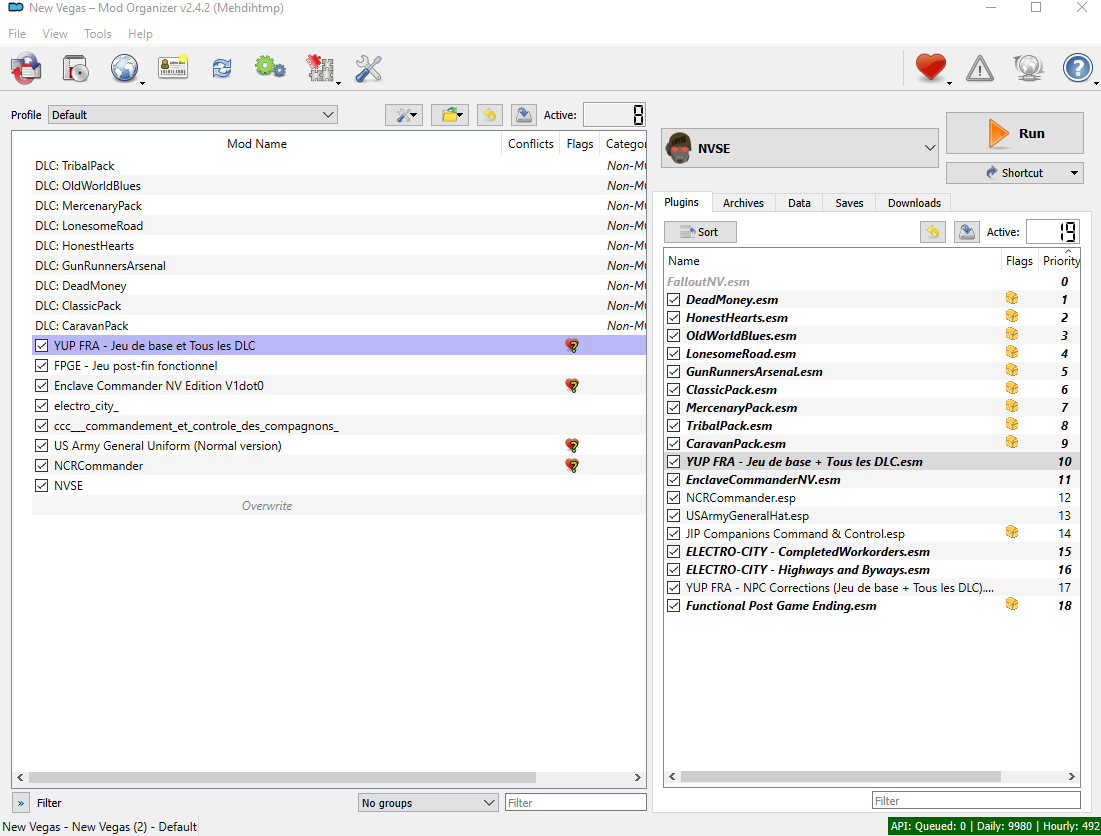Click conflict flag icon on YUP FRA mod
The image size is (1101, 836).
(x=572, y=345)
